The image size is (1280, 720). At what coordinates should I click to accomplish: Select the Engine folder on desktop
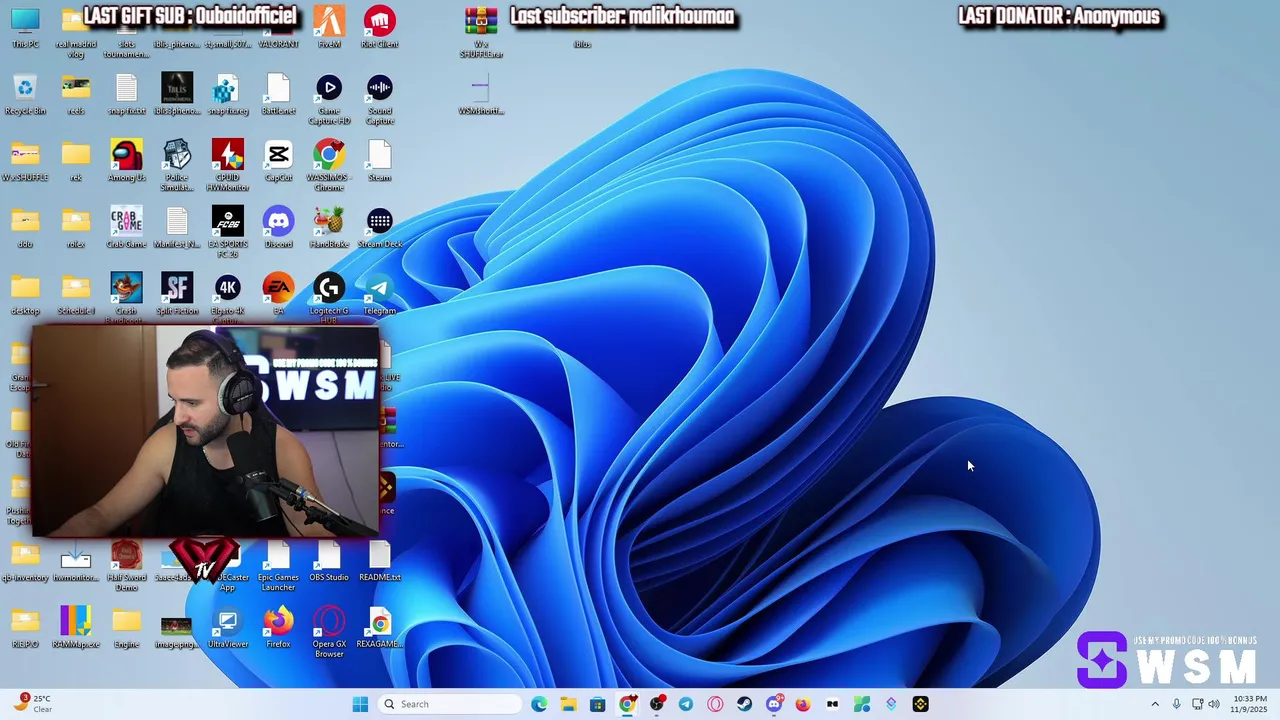pyautogui.click(x=126, y=627)
